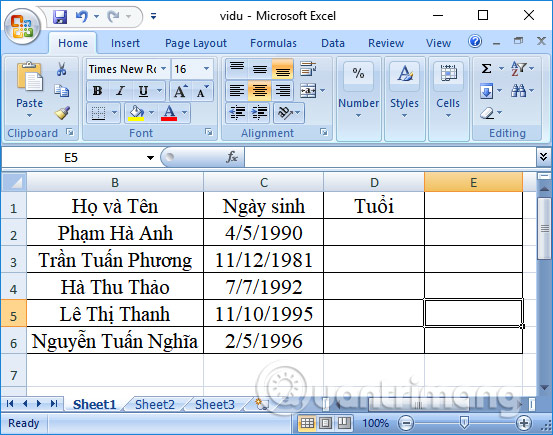Viewport: 553px width, 435px height.
Task: Switch to the Insert tab
Action: click(125, 43)
